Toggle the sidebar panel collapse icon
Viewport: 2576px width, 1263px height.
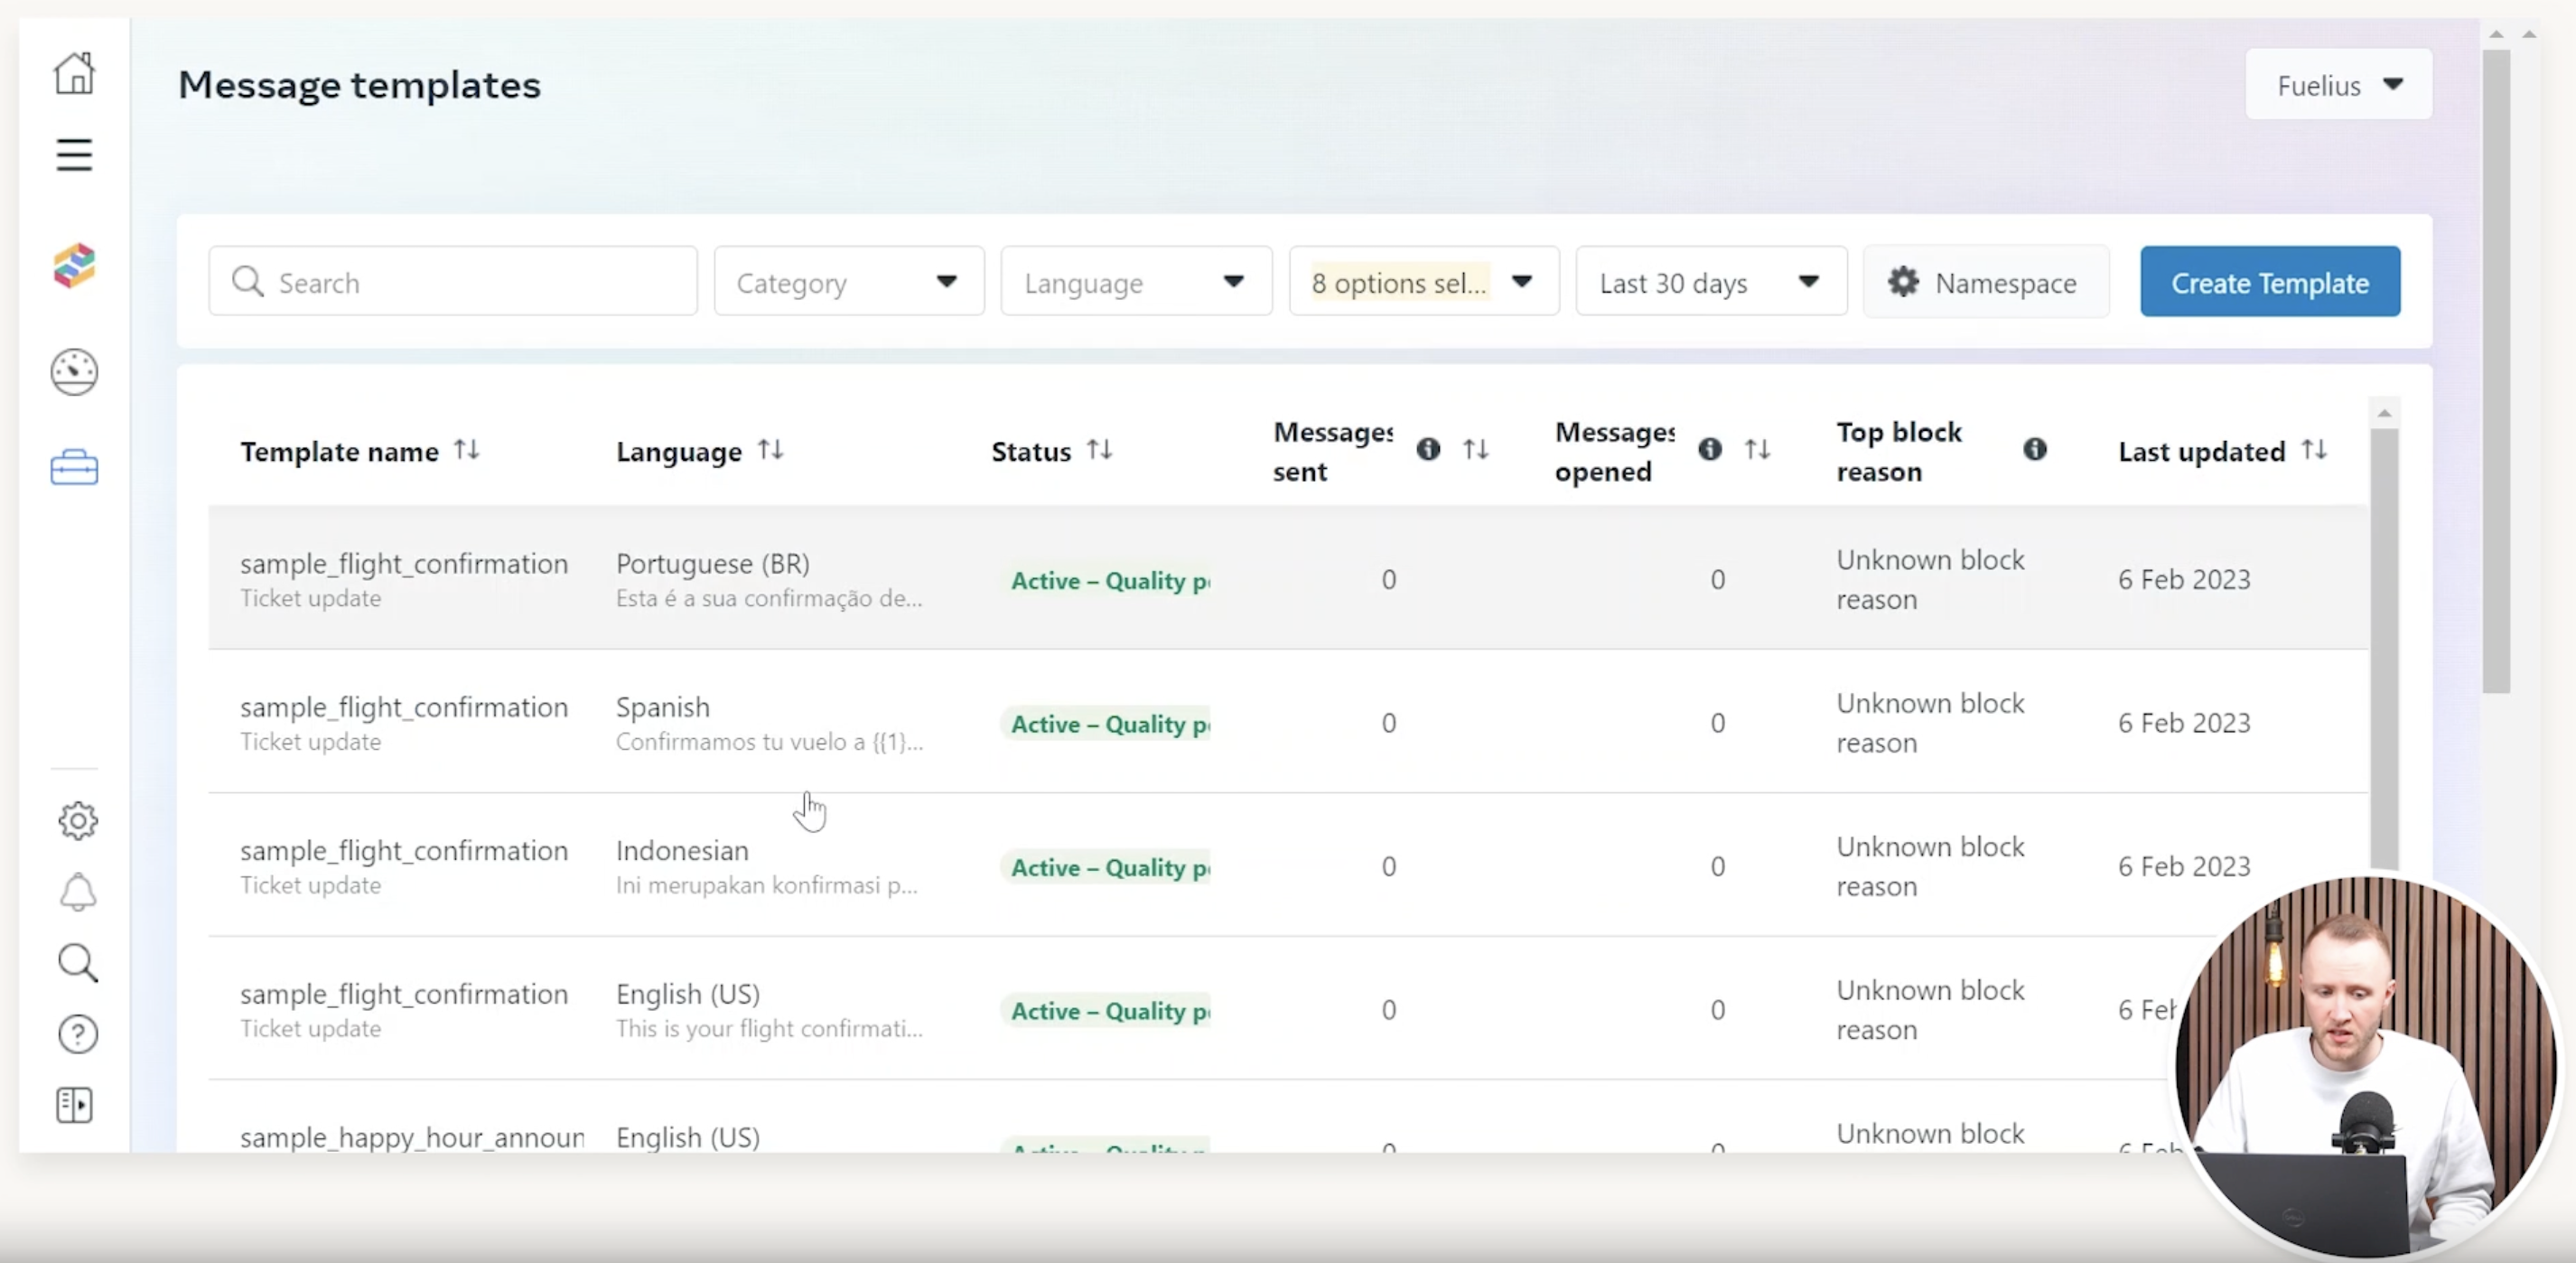[74, 1105]
